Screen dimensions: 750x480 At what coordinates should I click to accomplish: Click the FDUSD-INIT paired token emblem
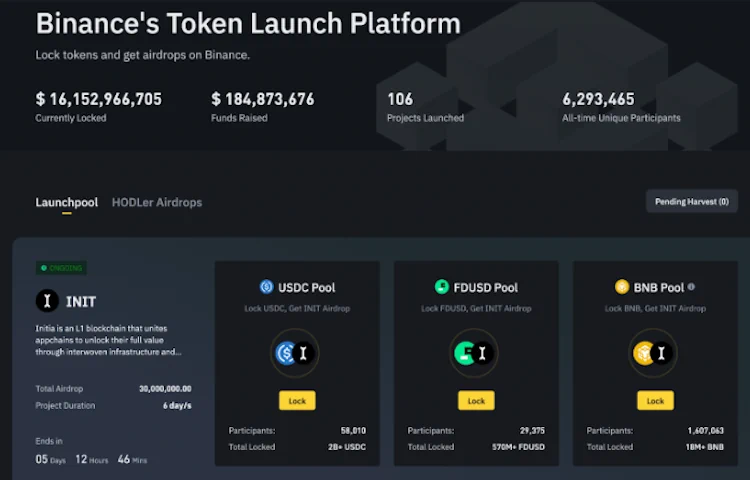pos(474,353)
